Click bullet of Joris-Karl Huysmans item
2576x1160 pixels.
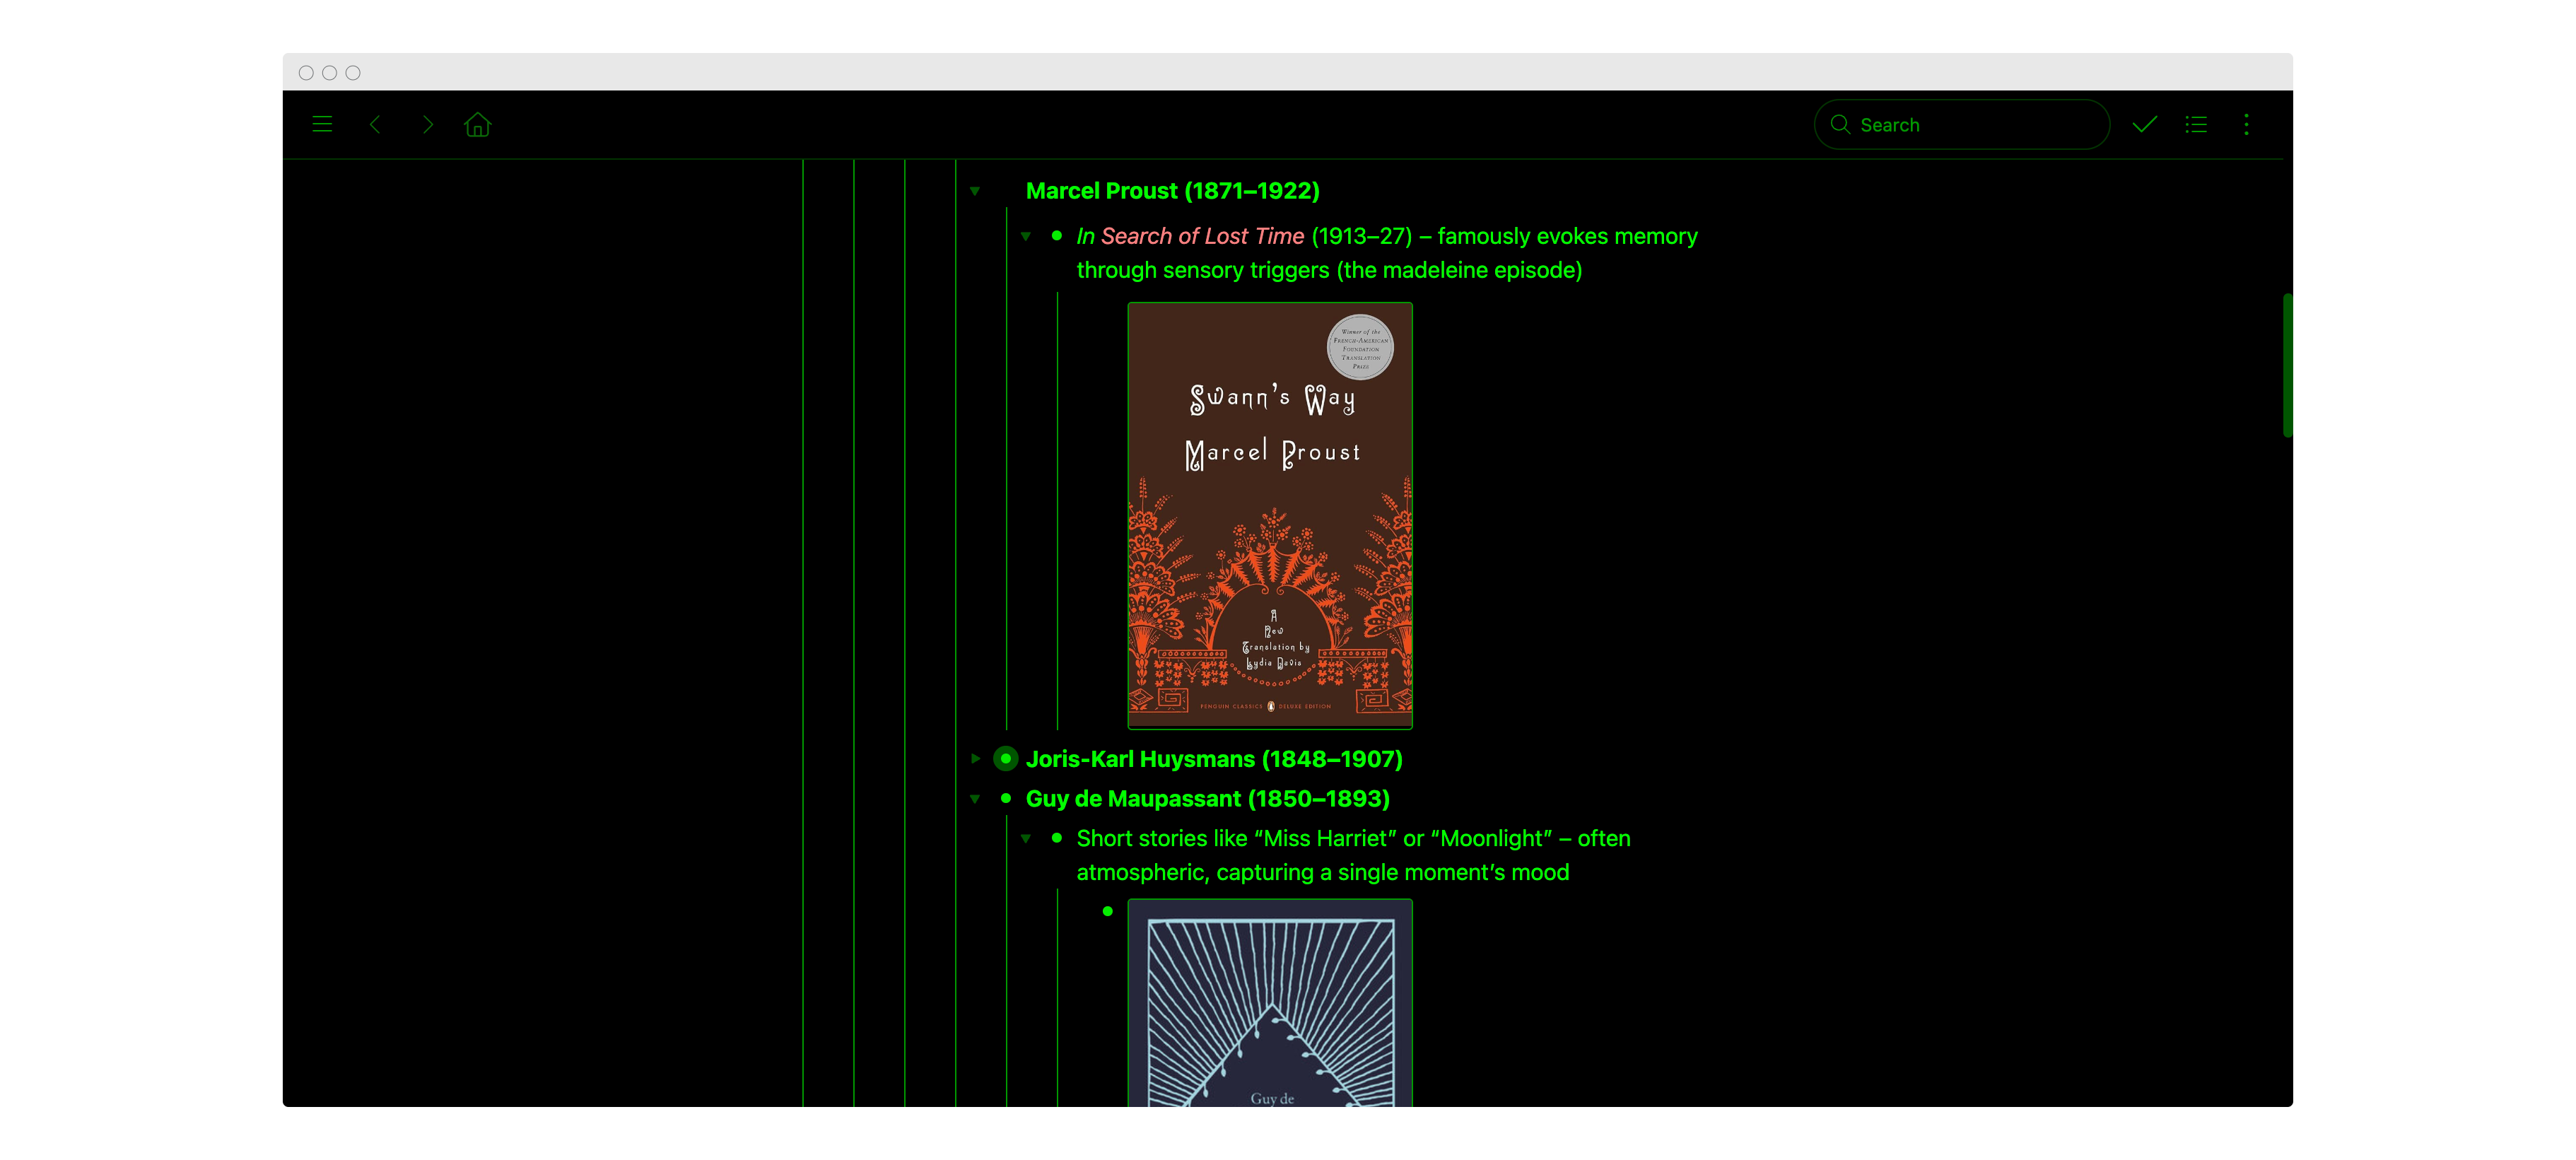1006,759
